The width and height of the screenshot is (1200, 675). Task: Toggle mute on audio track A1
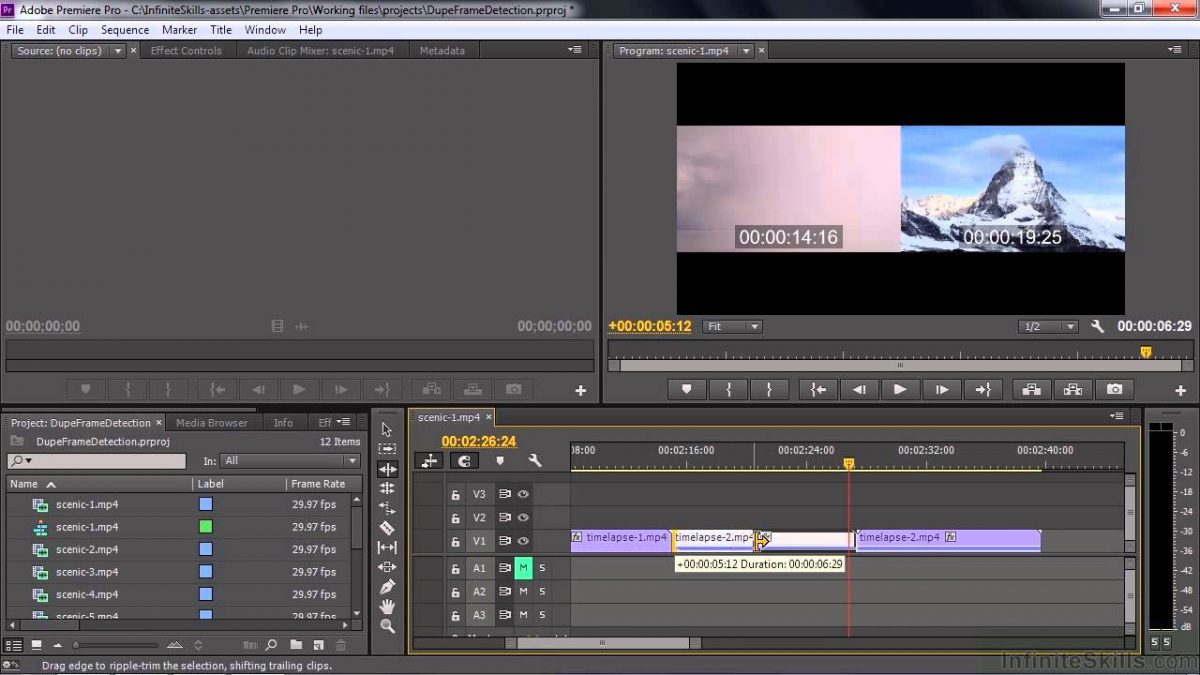point(523,568)
